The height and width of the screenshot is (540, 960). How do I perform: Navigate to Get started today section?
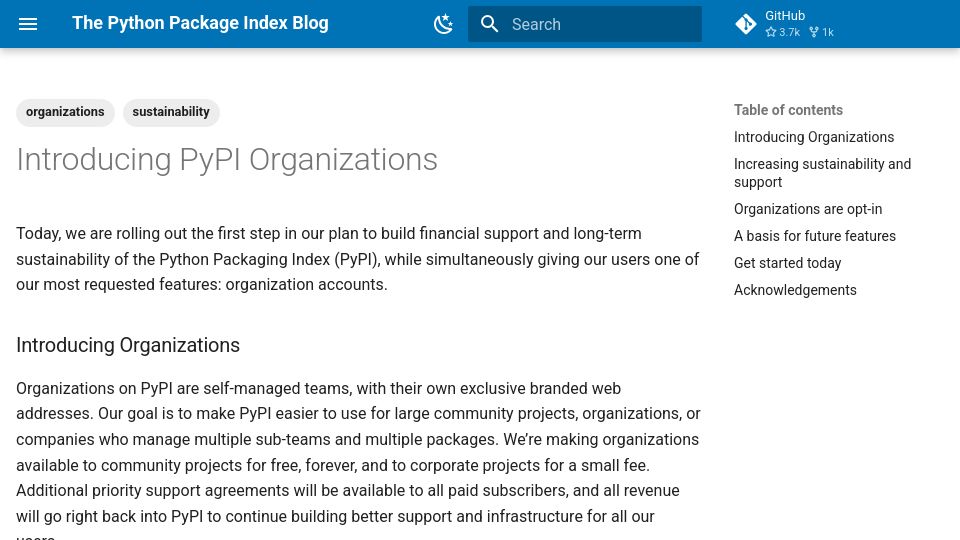(x=787, y=263)
